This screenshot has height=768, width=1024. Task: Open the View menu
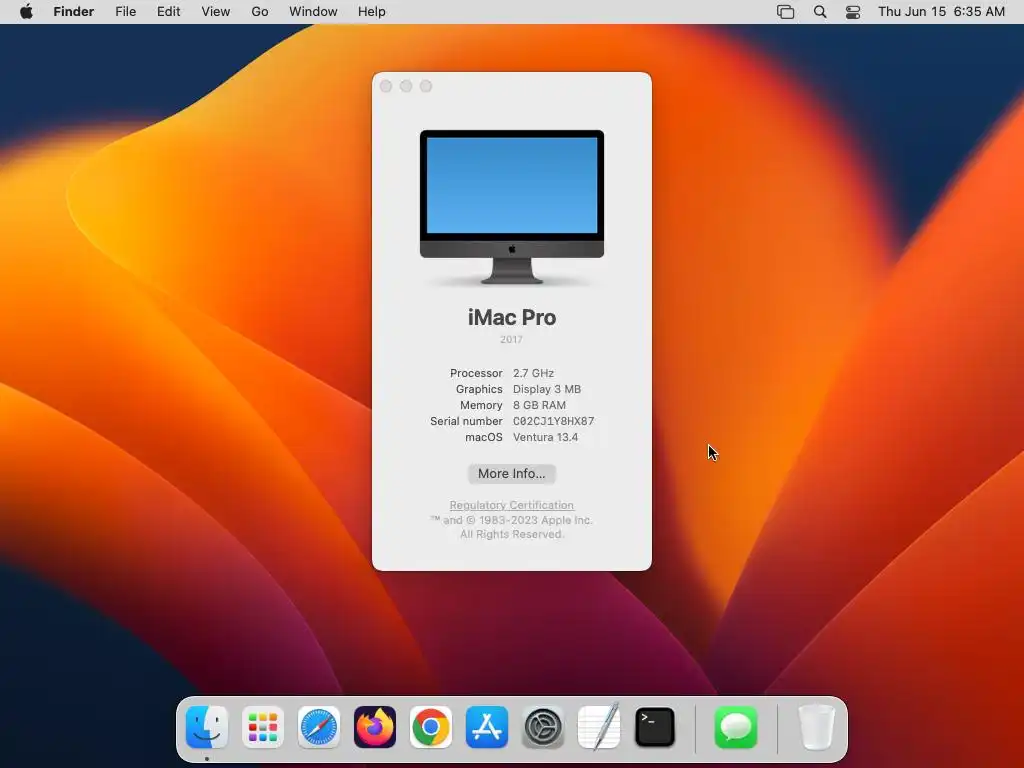pos(216,12)
